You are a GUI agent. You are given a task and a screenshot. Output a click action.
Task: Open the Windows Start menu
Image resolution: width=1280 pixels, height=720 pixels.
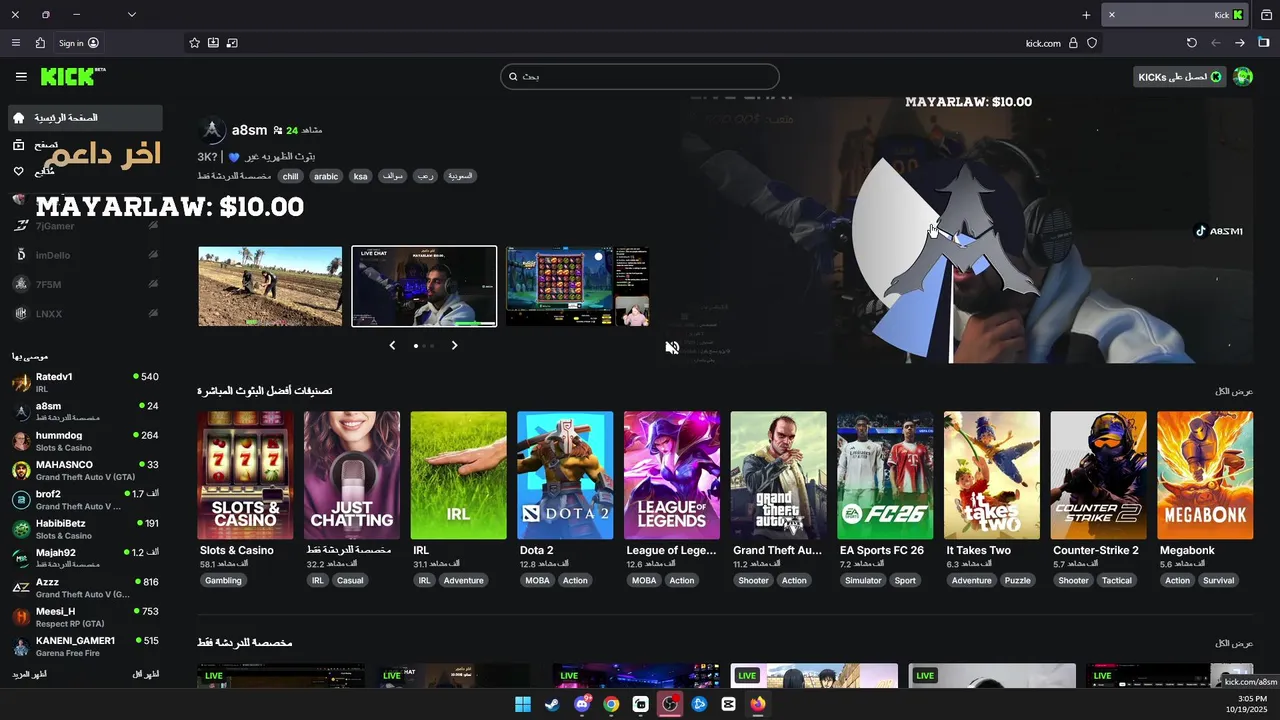[x=523, y=704]
